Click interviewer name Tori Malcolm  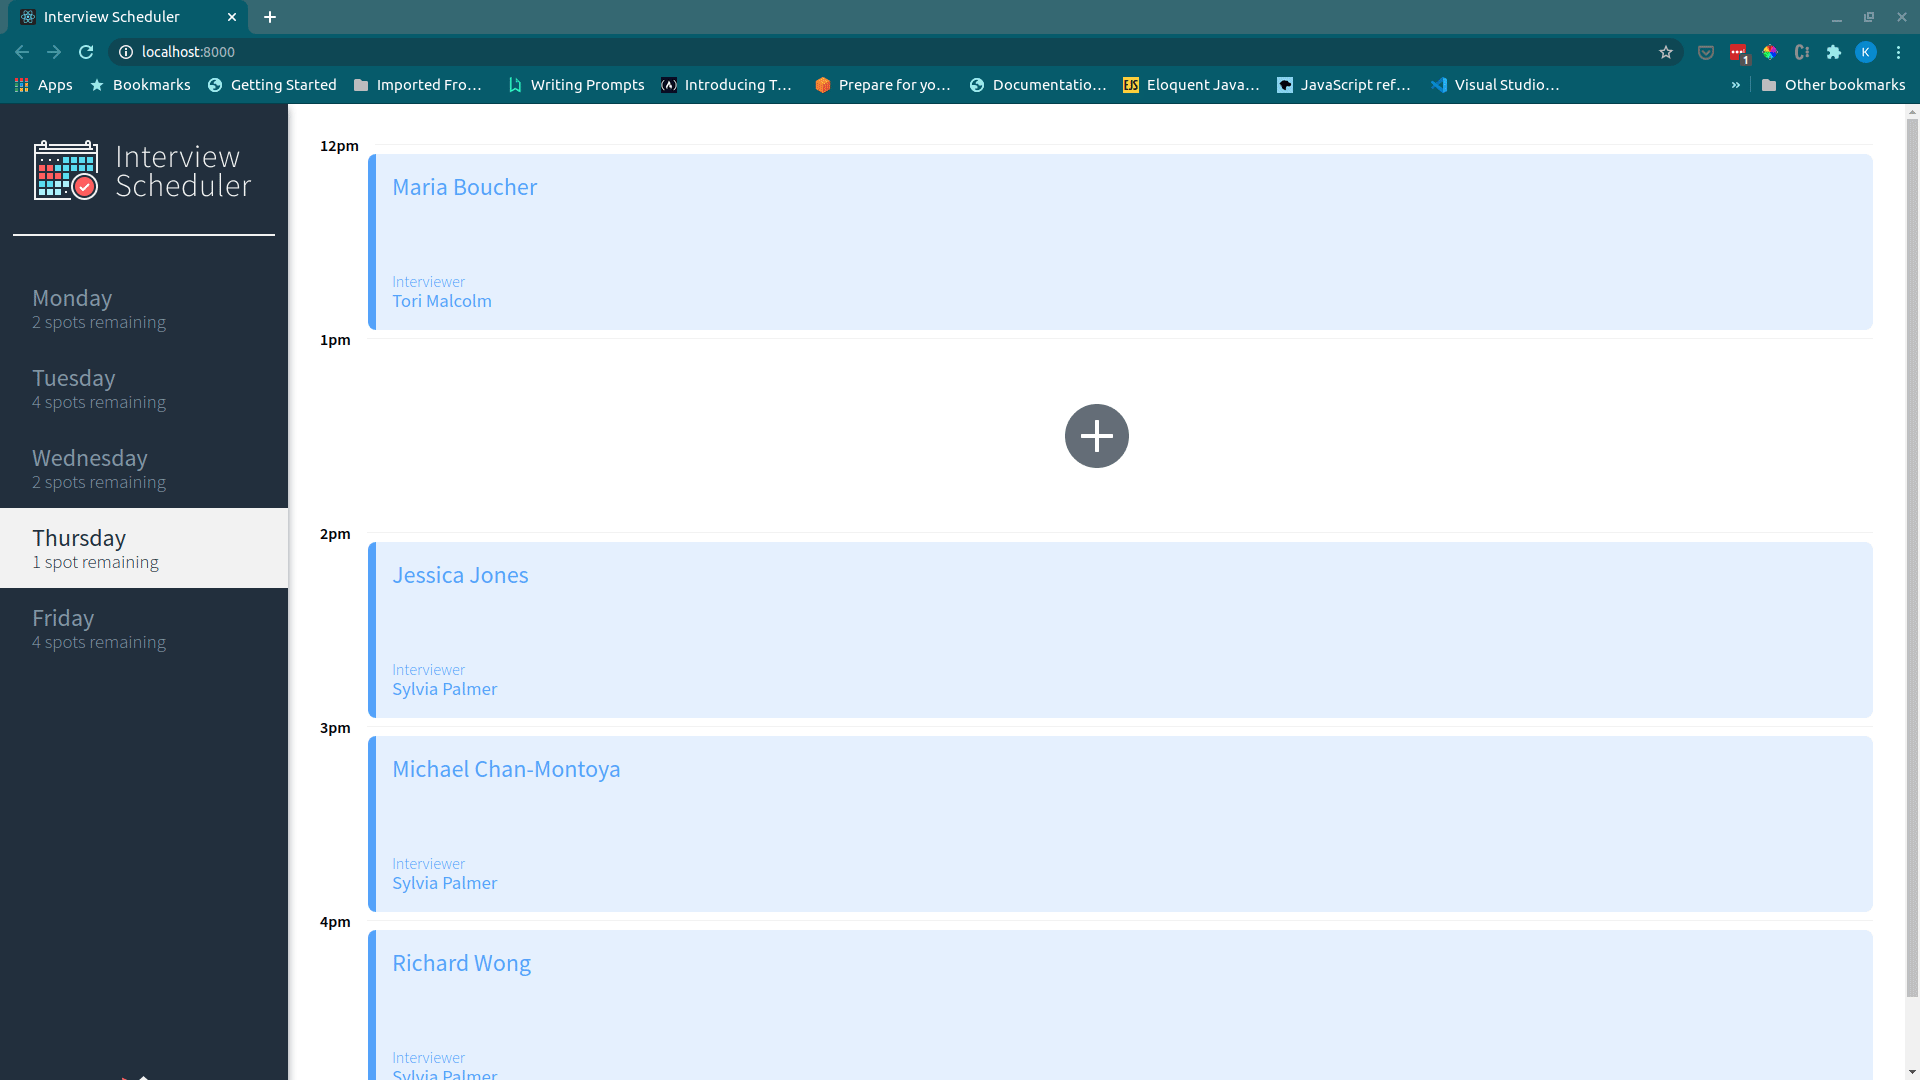coord(443,301)
